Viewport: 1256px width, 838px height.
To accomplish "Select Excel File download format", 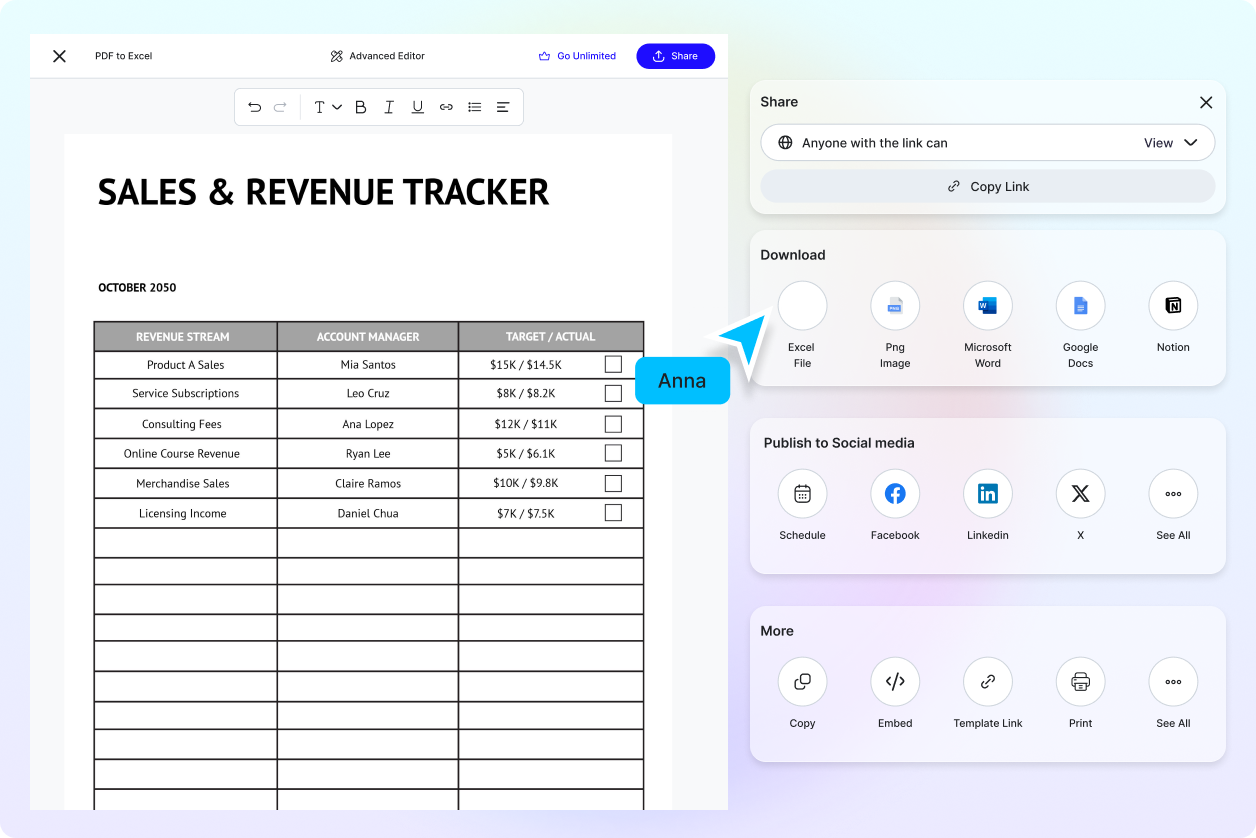I will tap(801, 306).
